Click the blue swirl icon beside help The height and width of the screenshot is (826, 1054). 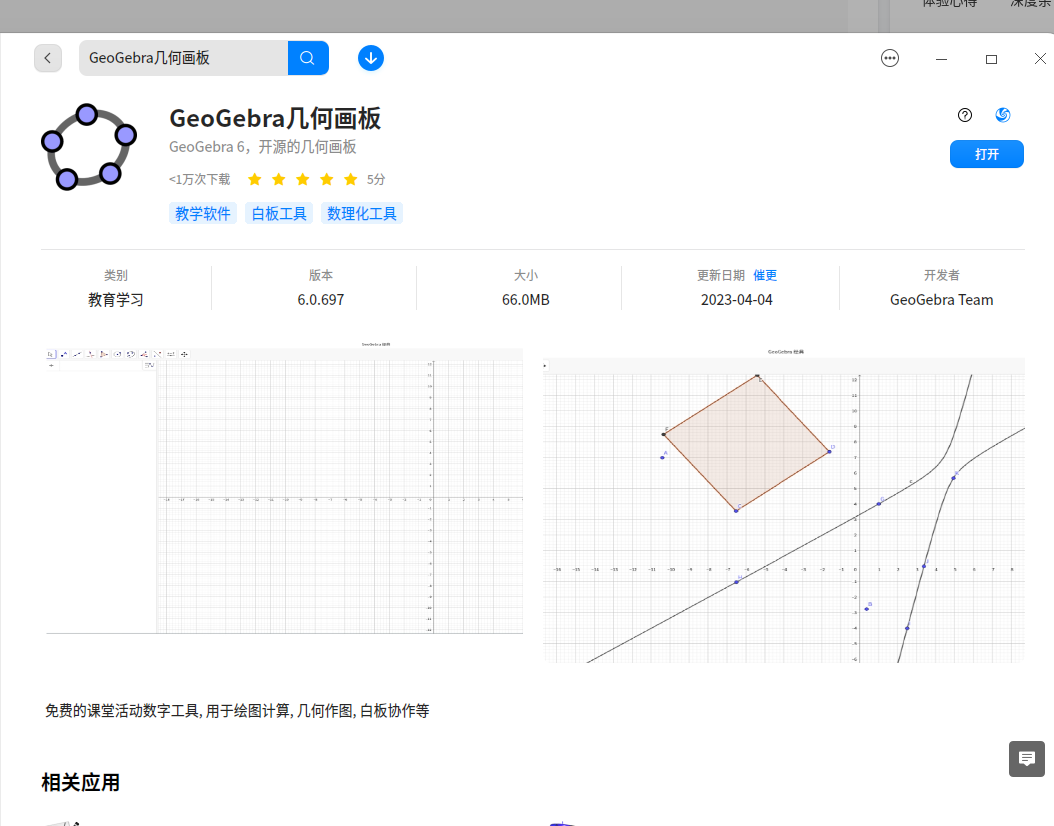tap(1002, 115)
